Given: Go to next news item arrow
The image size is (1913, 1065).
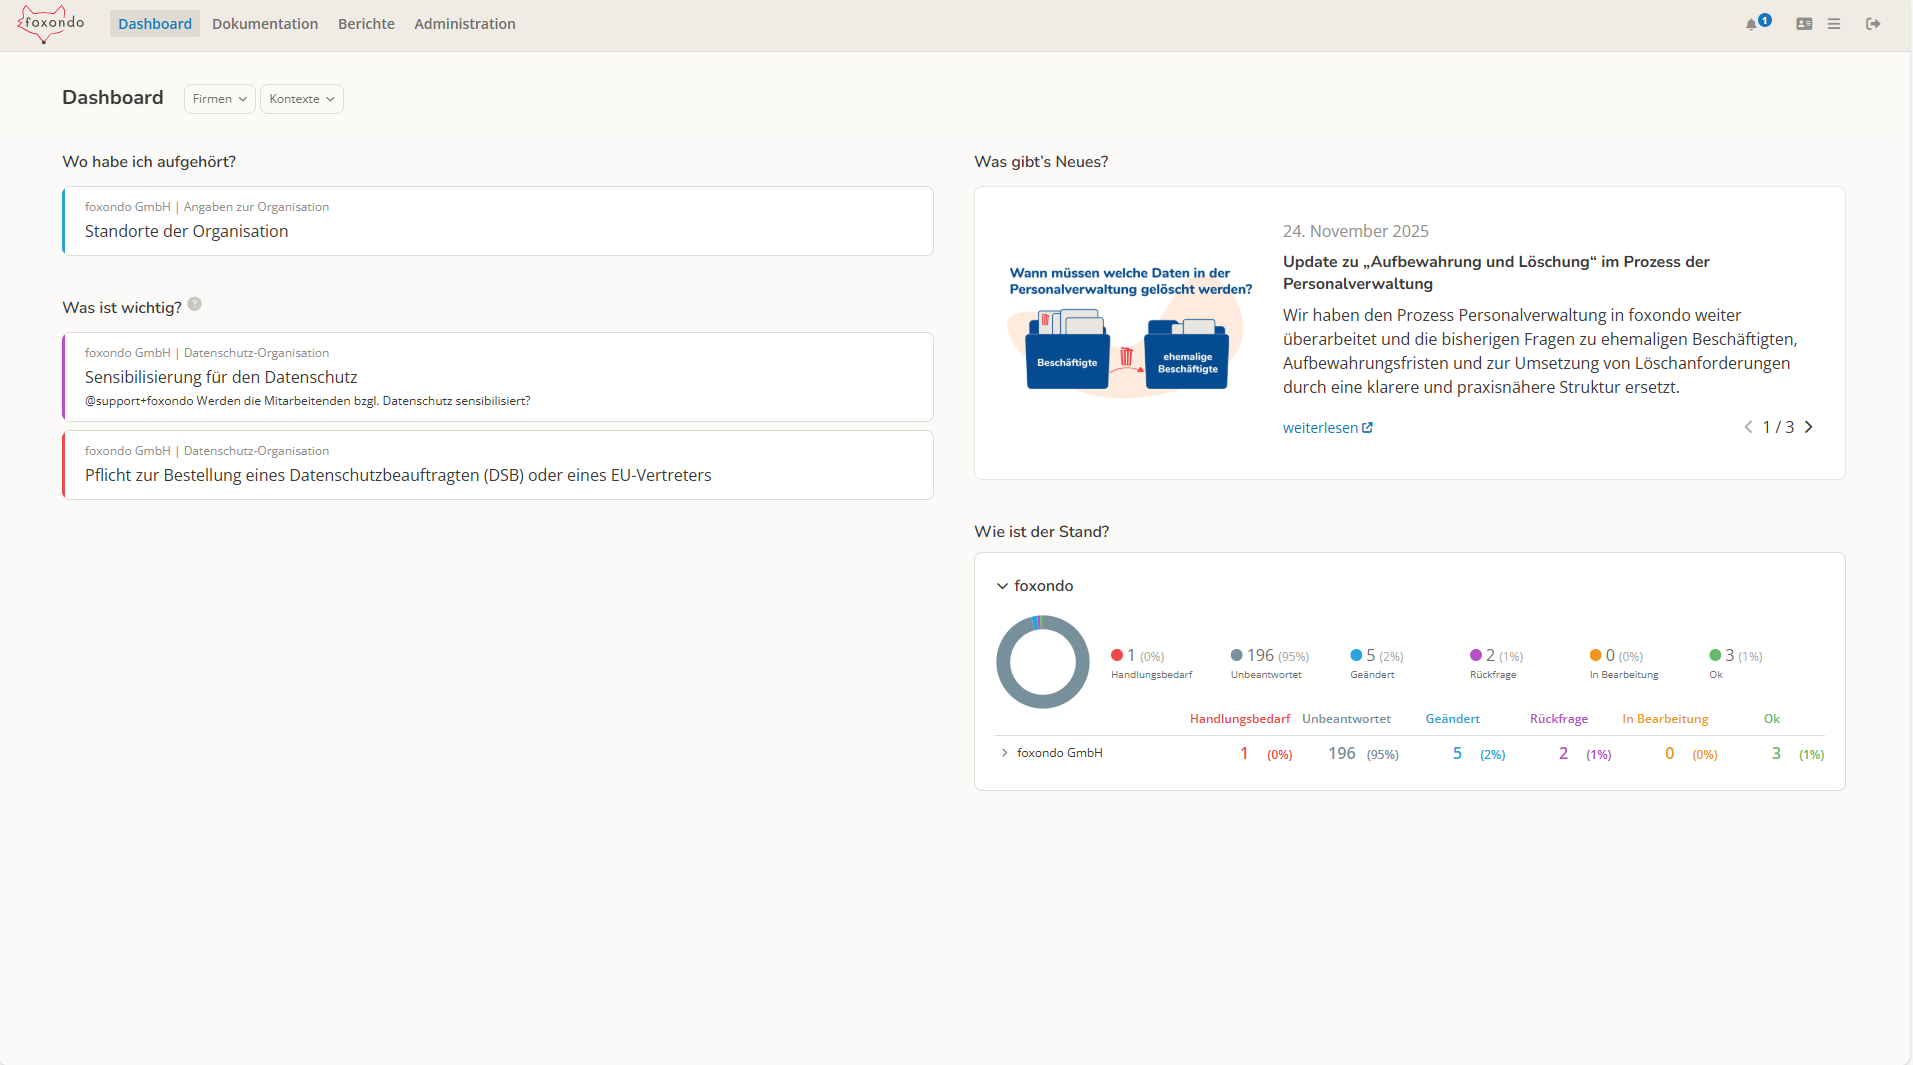Looking at the screenshot, I should [1808, 427].
